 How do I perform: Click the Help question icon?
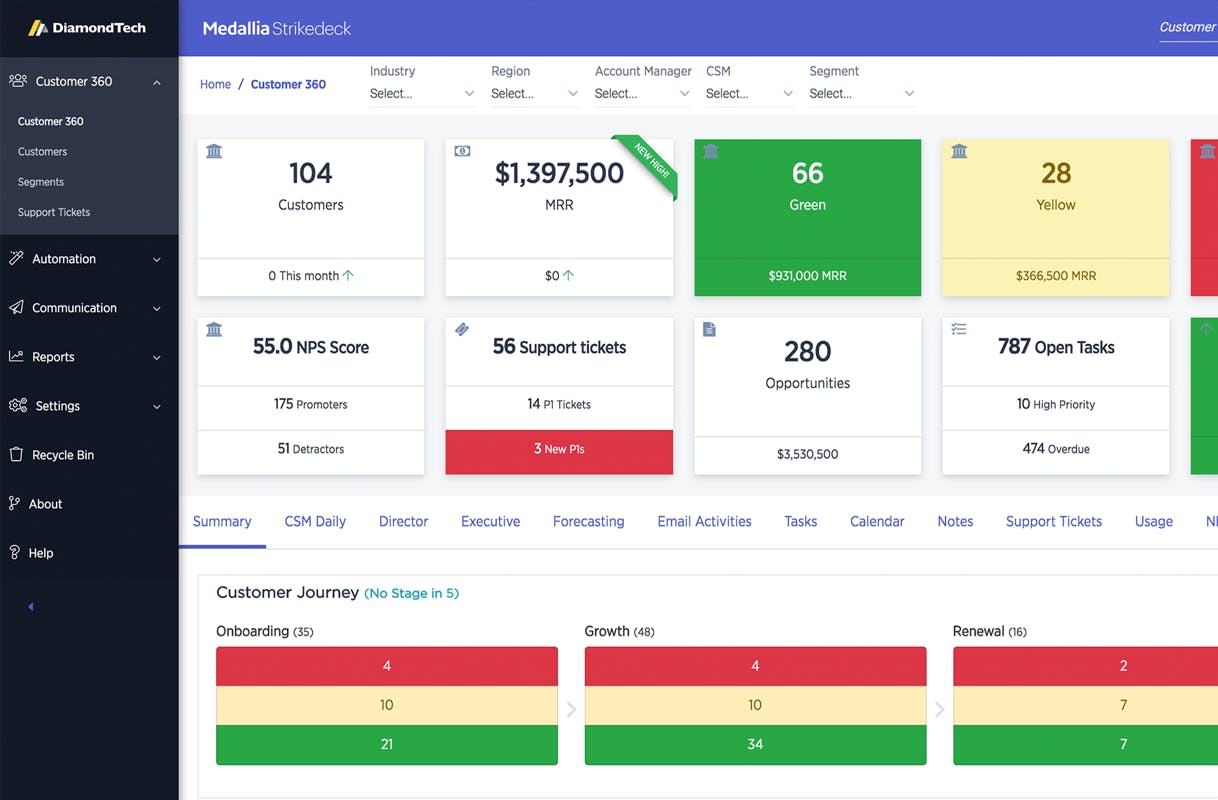[x=15, y=552]
